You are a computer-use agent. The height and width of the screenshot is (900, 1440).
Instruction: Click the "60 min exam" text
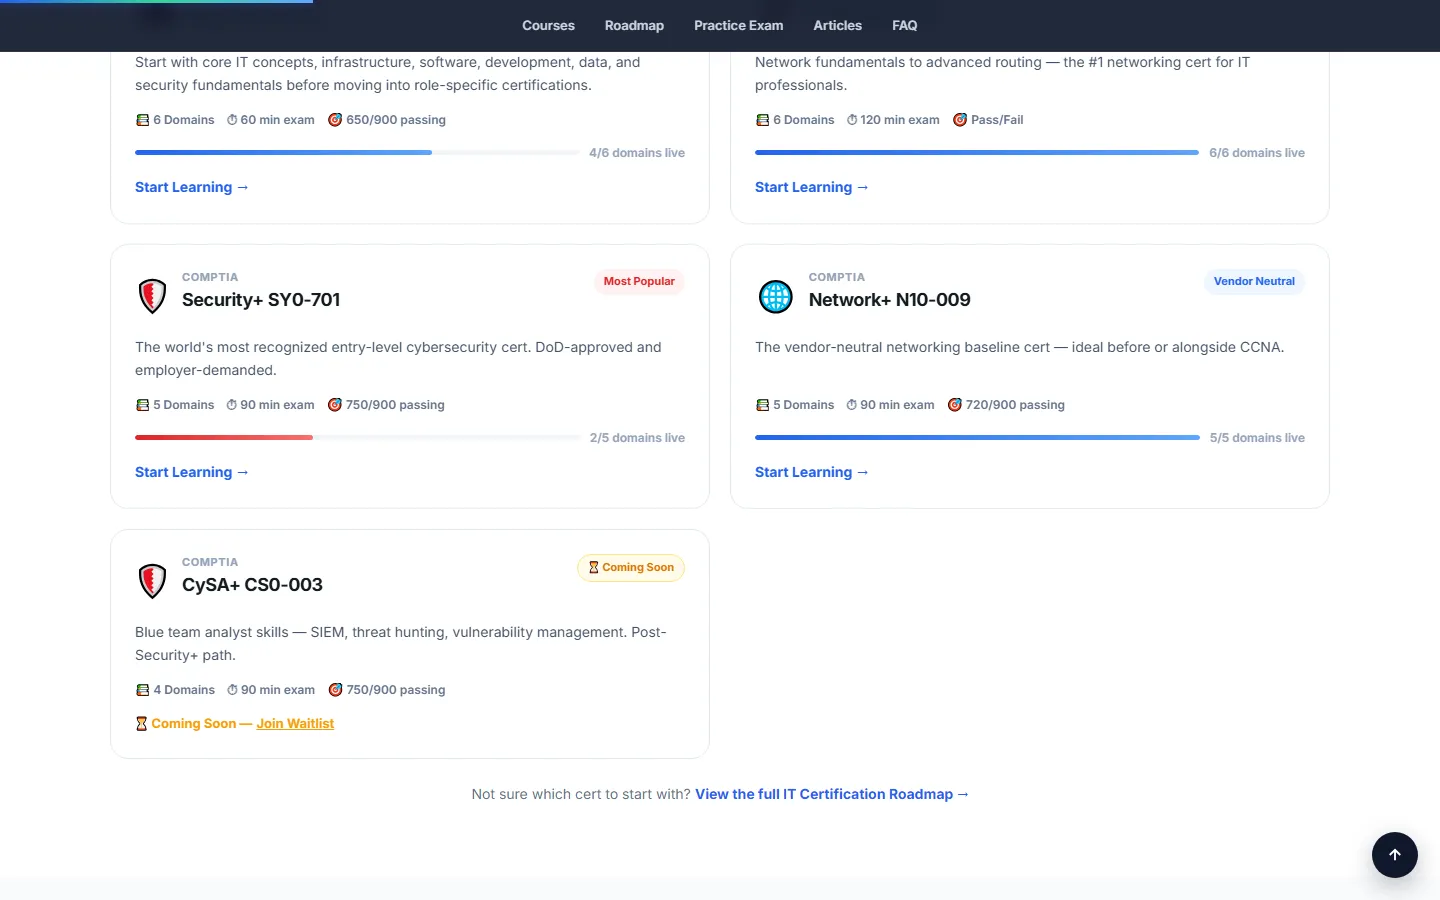277,120
